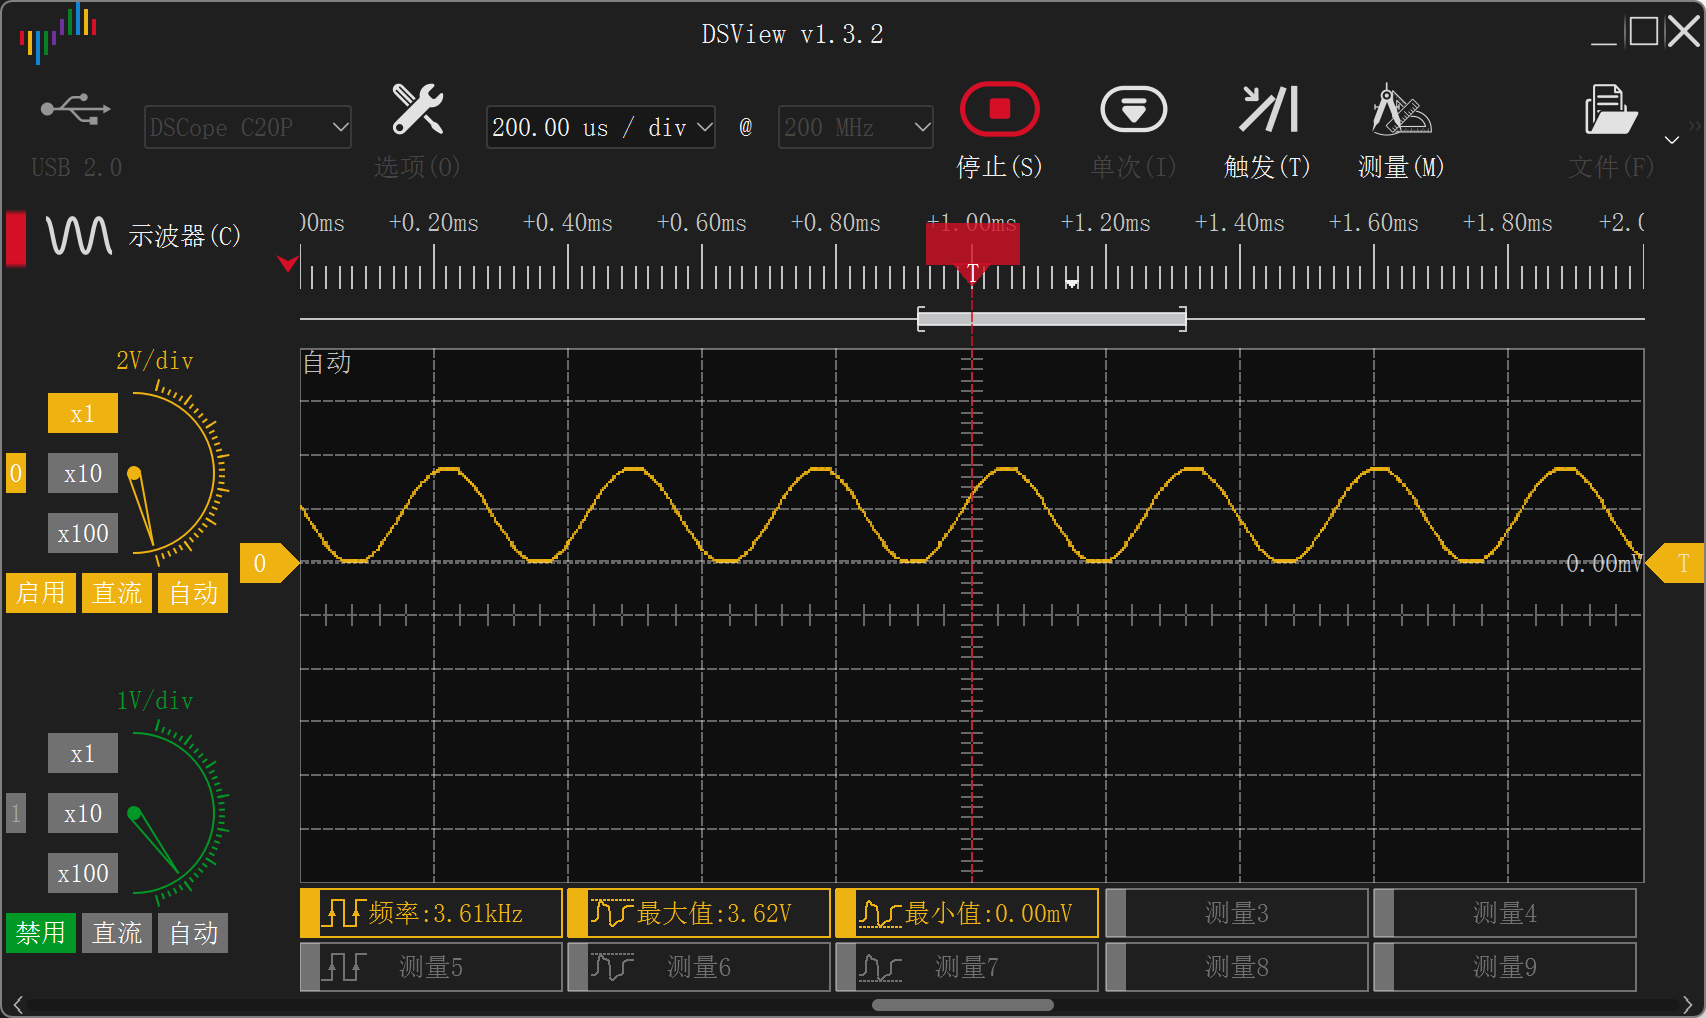Click the channel 1 gray index label
1706x1018 pixels.
coord(16,813)
